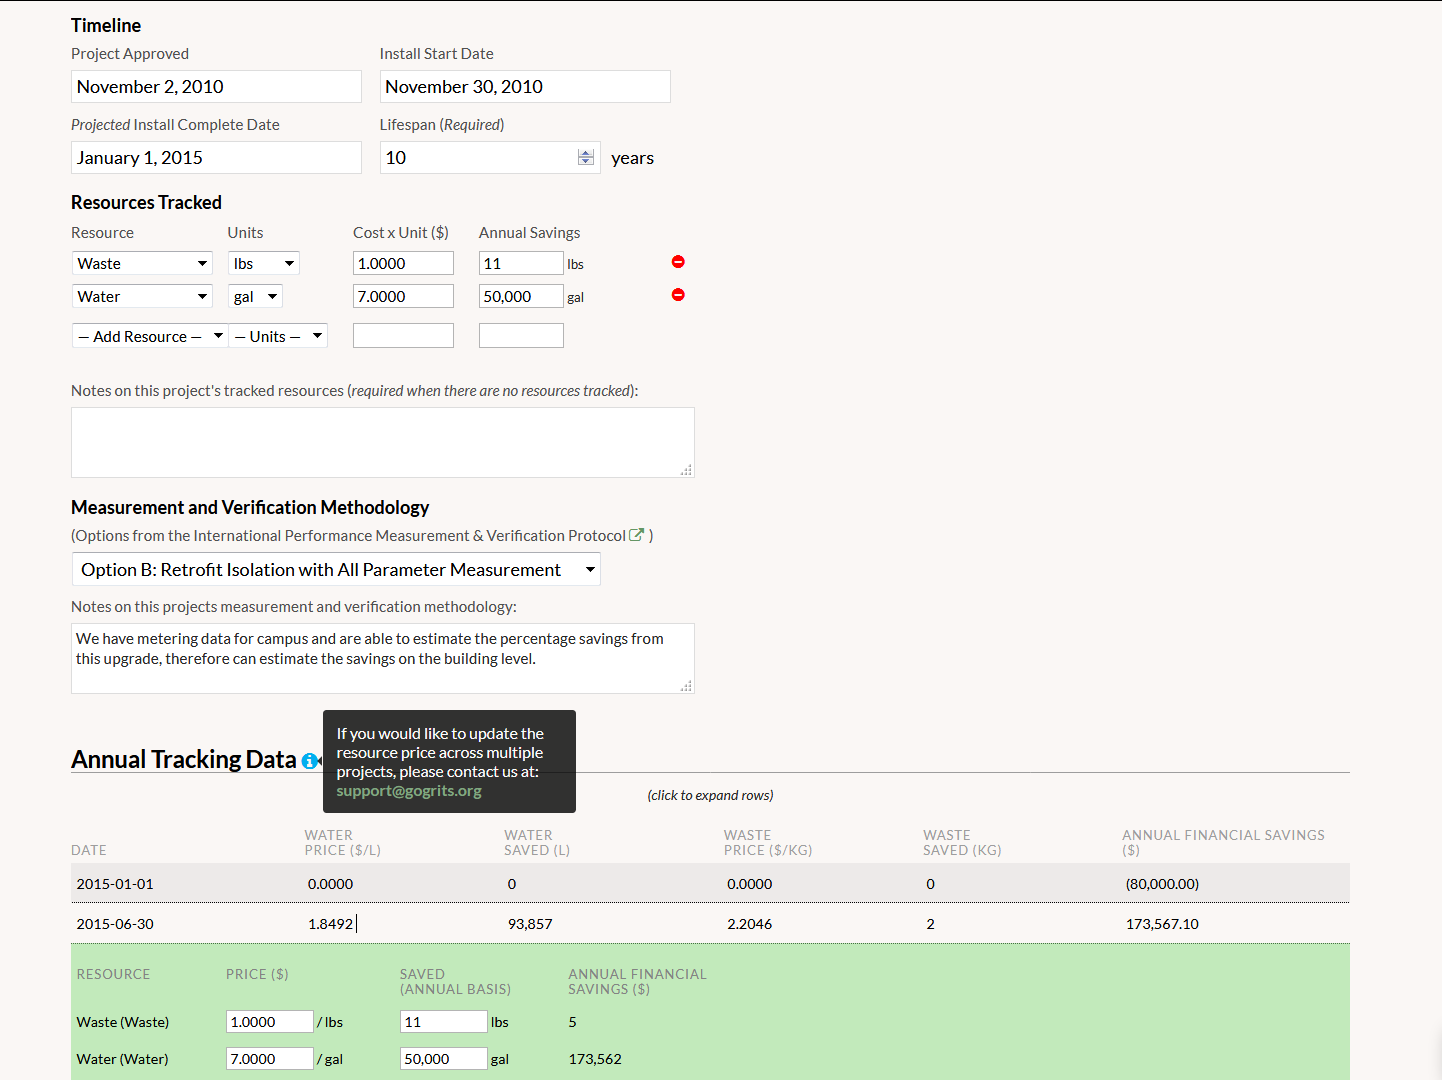Click the Waste Saved (KG) column header

click(962, 842)
